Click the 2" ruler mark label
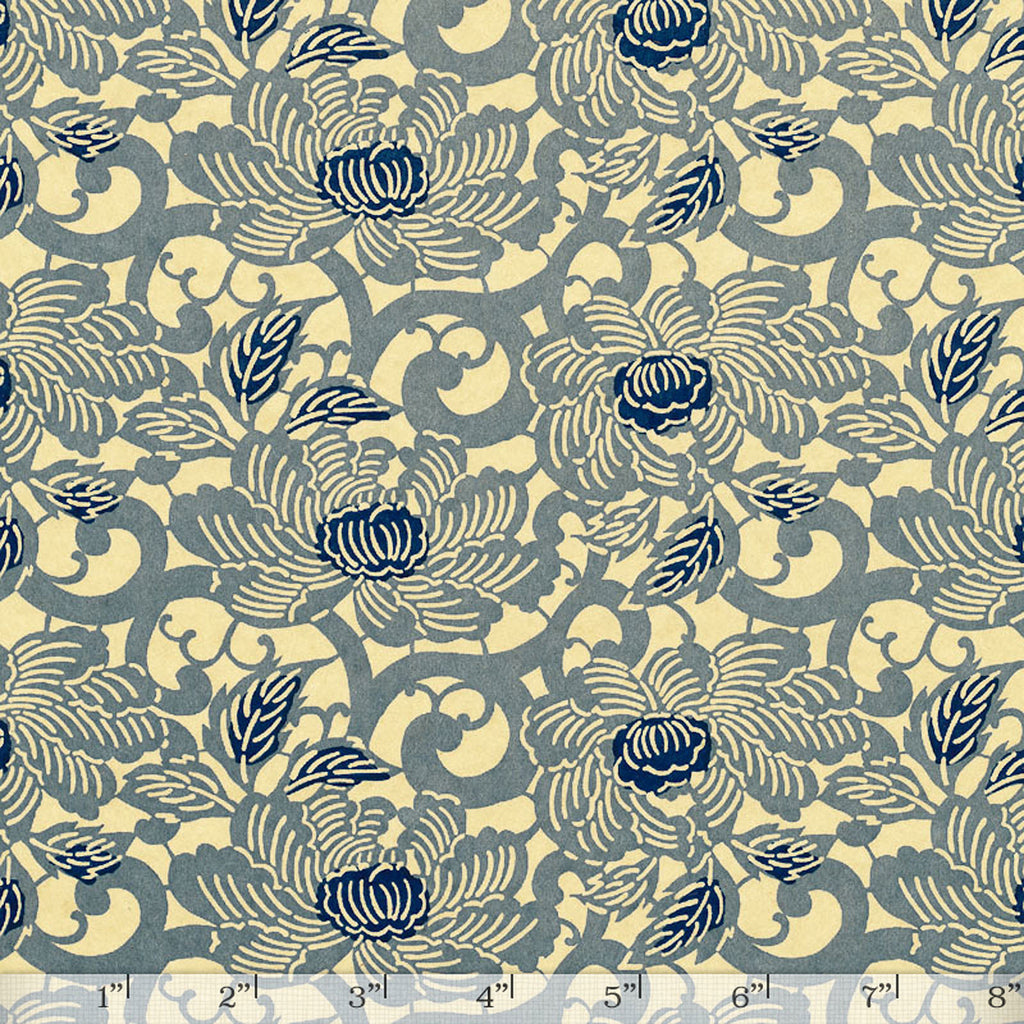Screen dimensions: 1024x1024 [235, 997]
